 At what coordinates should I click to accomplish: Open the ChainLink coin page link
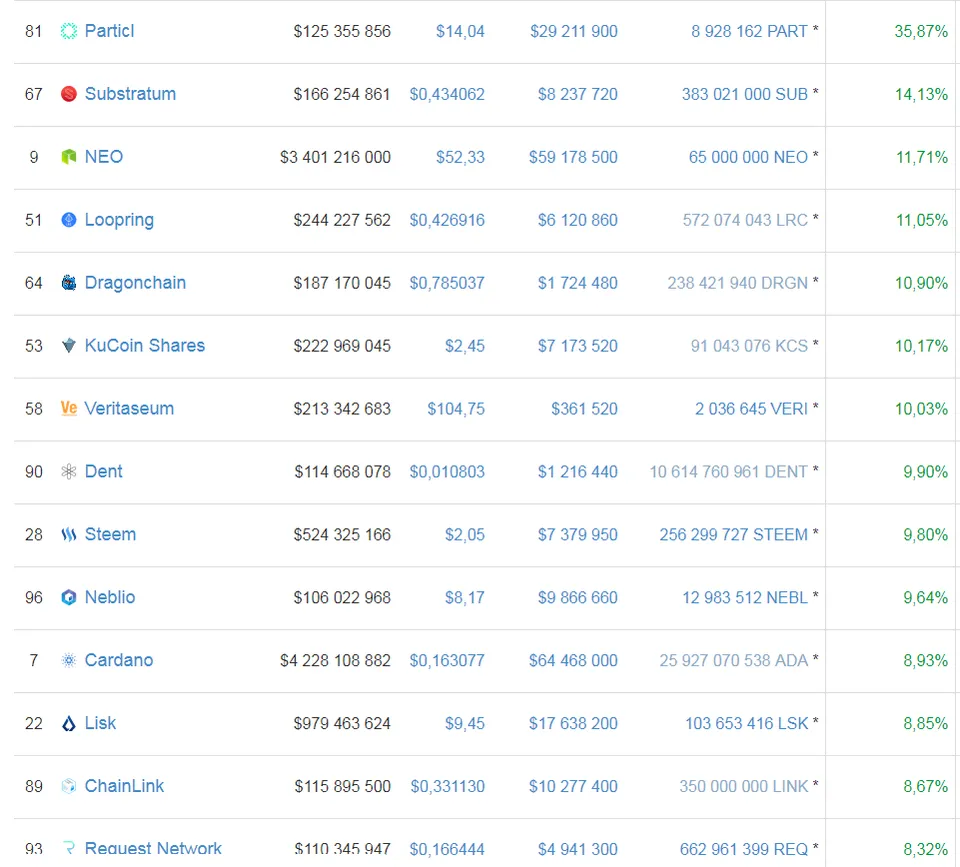point(124,786)
